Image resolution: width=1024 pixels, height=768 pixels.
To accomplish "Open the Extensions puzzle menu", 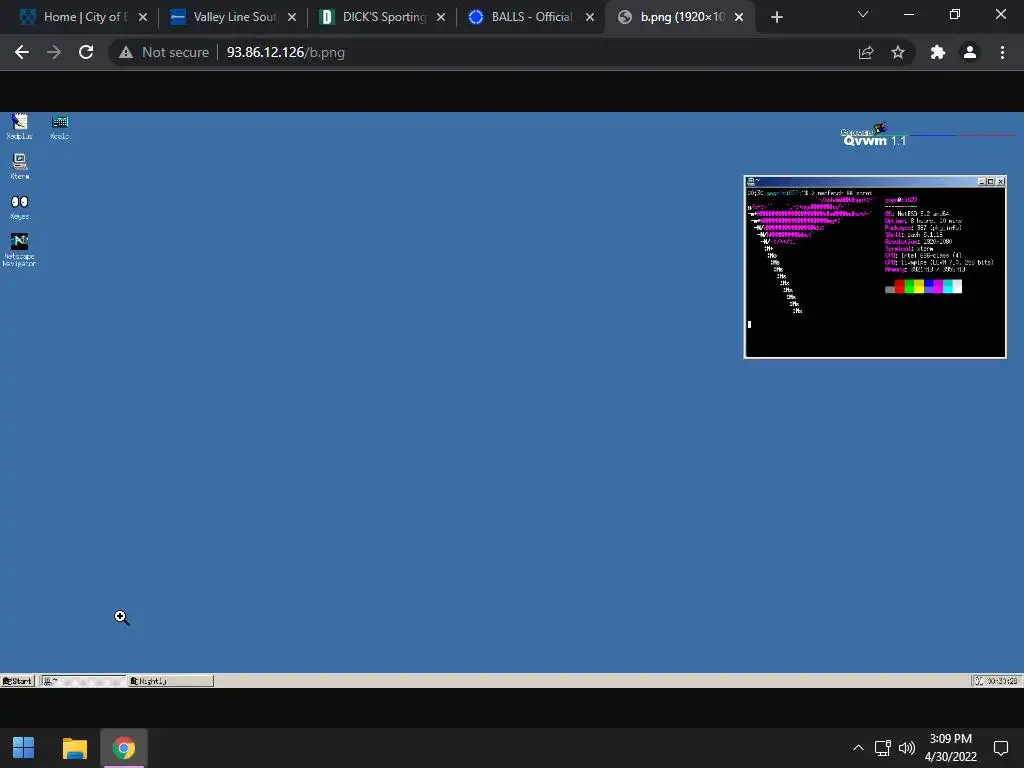I will (x=938, y=52).
